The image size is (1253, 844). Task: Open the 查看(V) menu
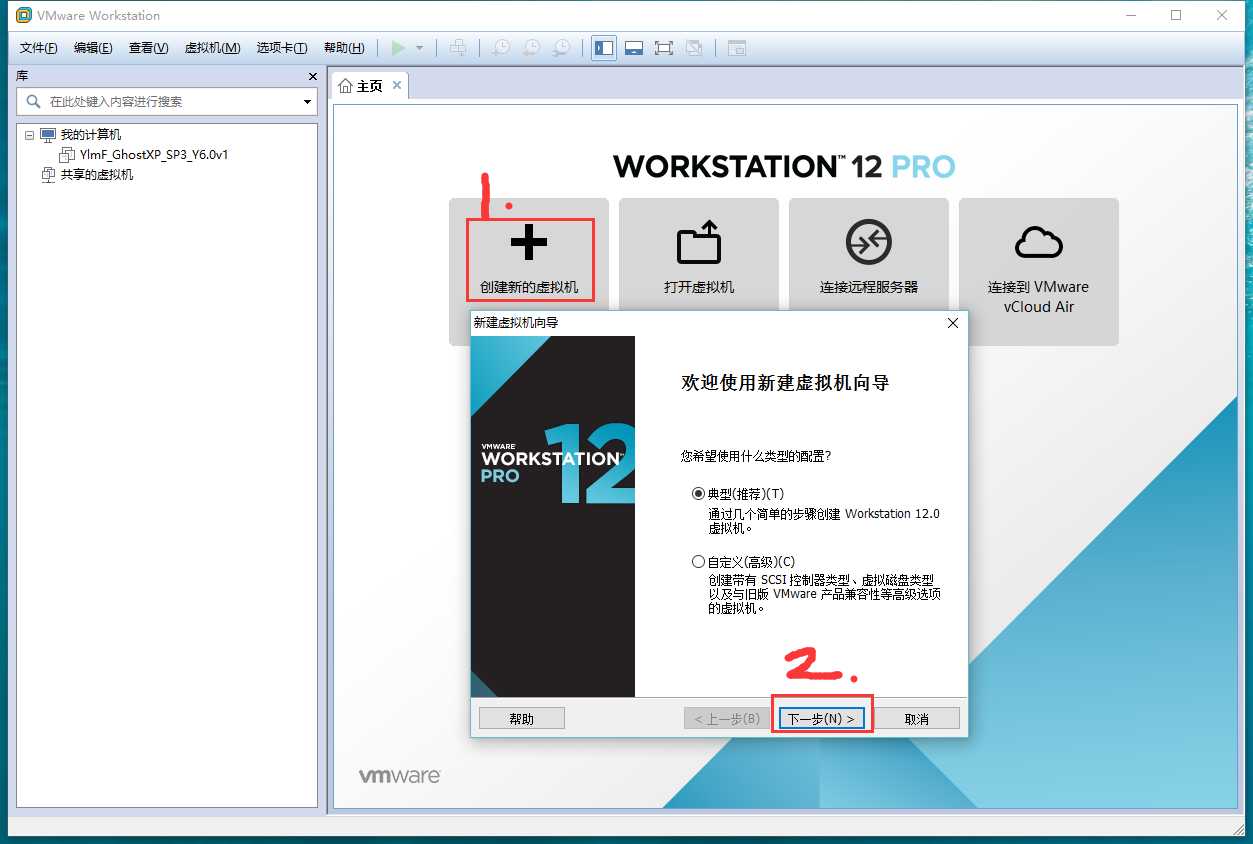148,48
